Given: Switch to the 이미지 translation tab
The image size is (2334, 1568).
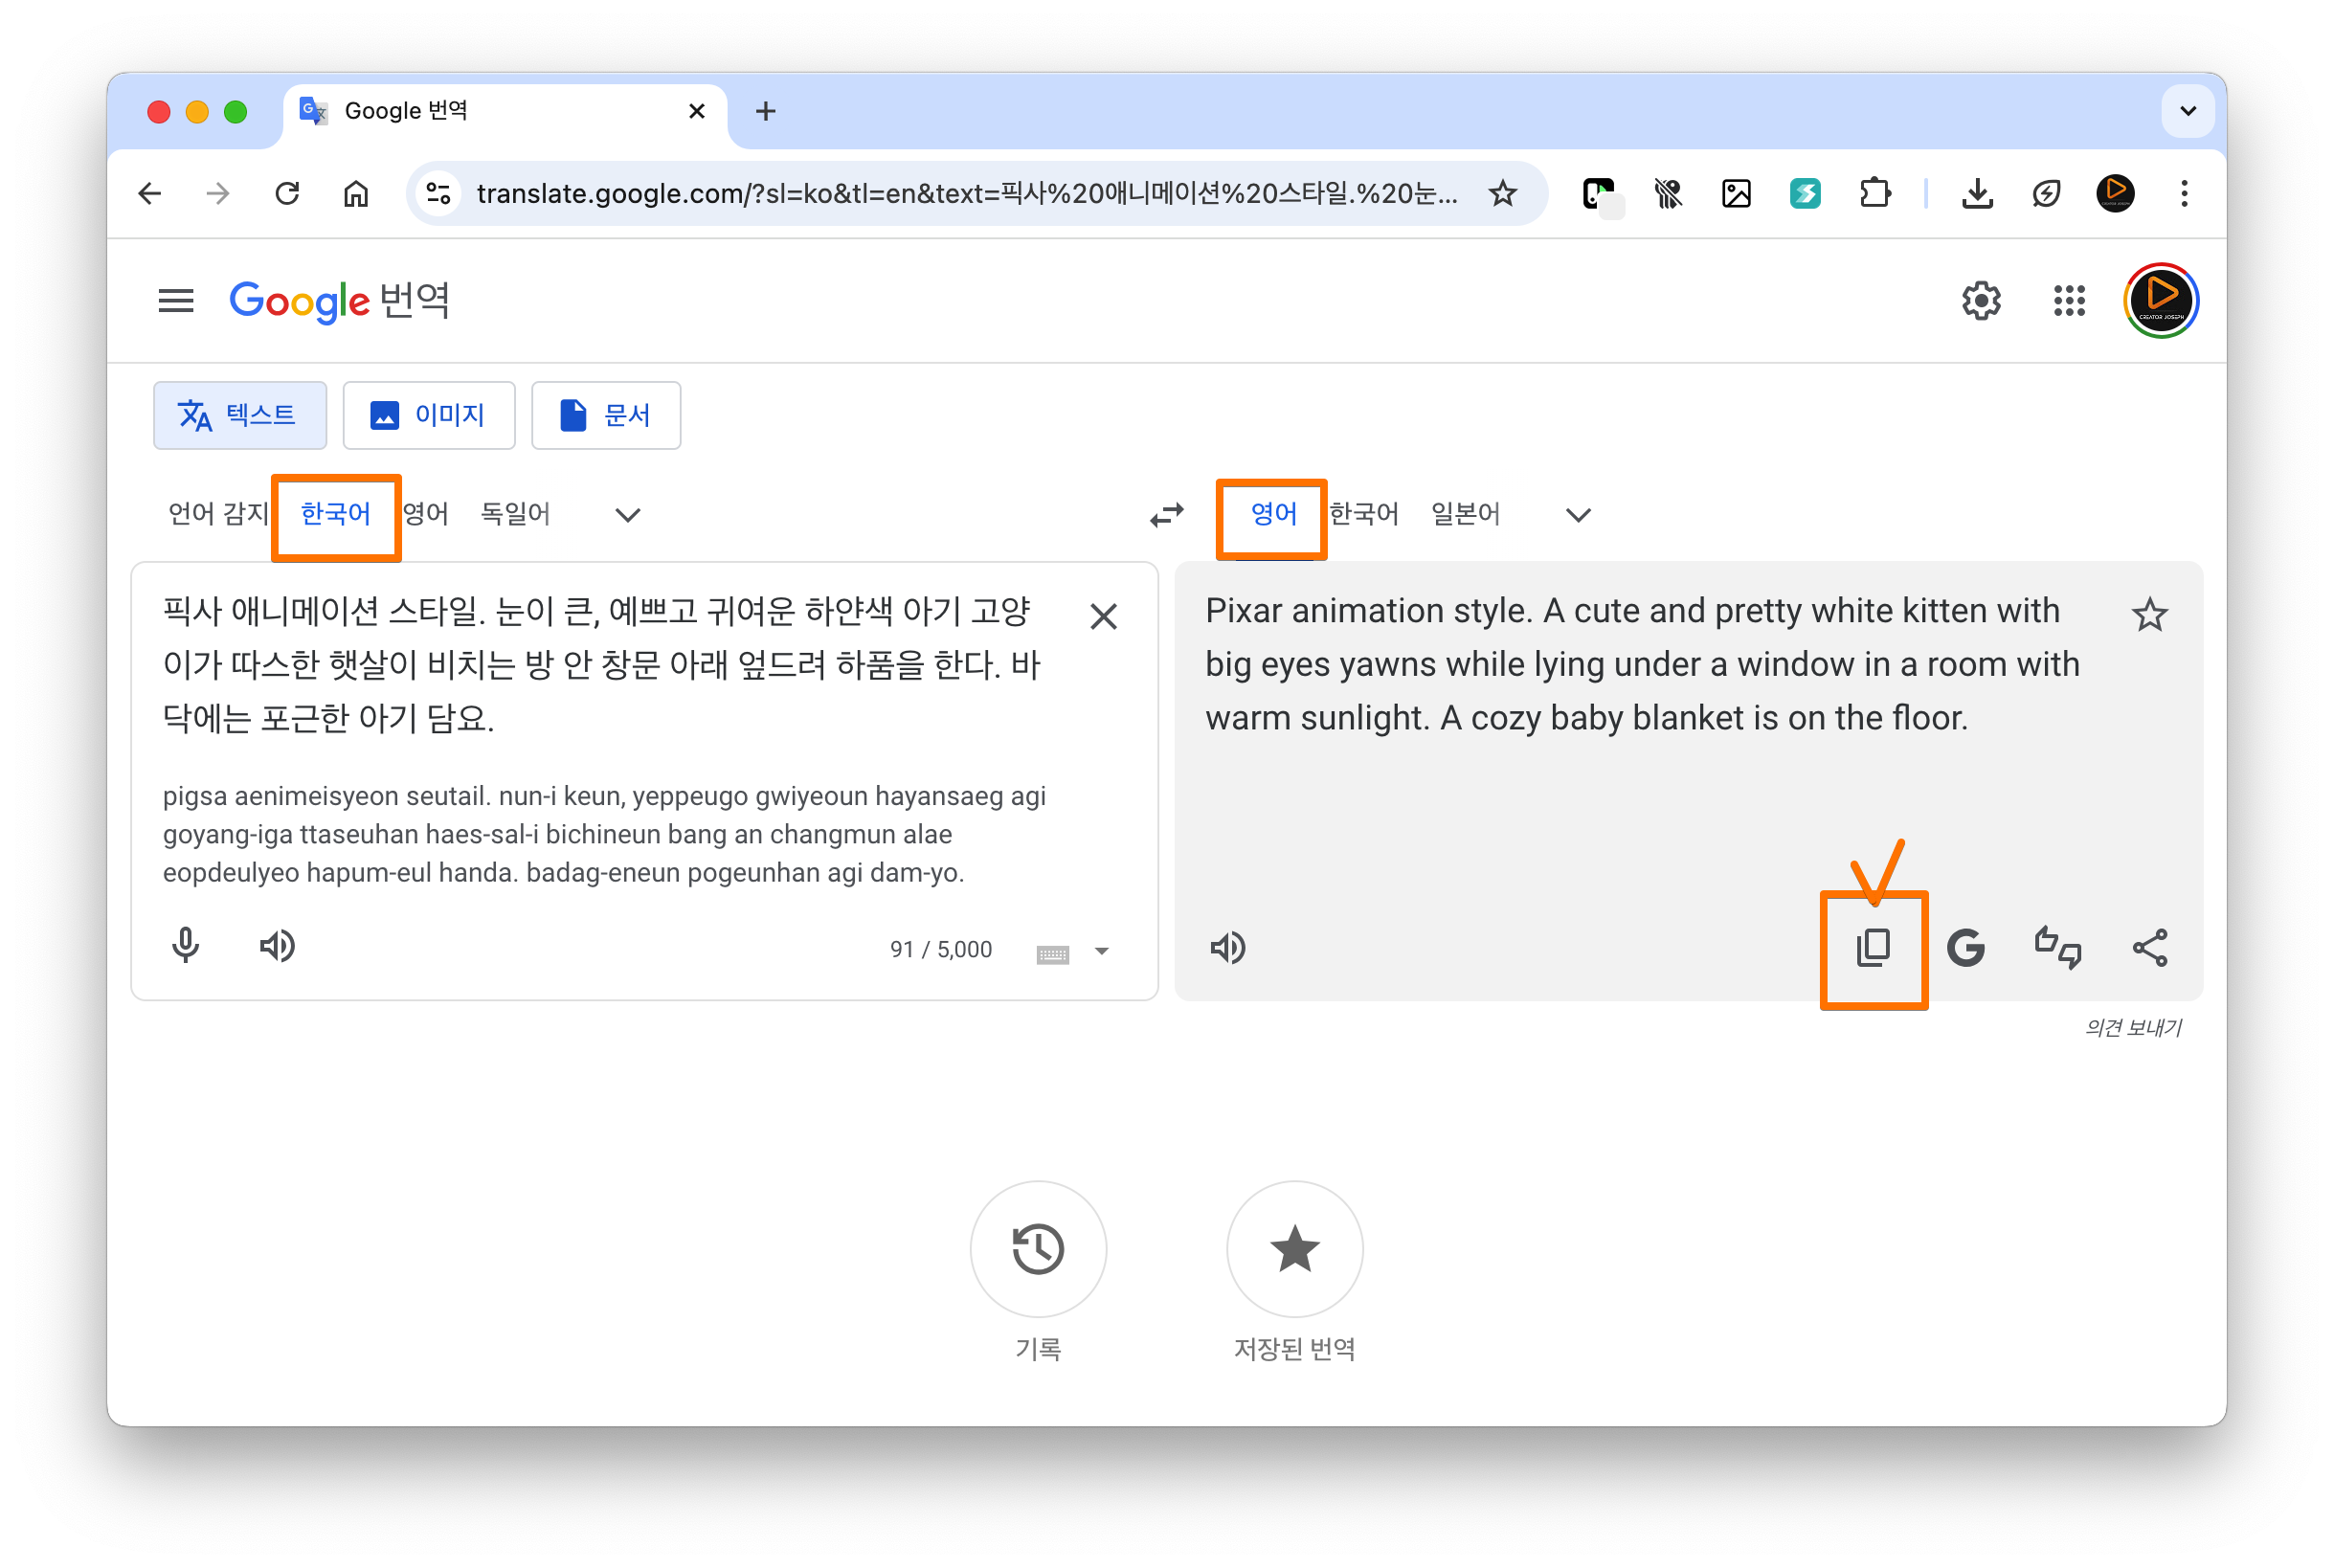Looking at the screenshot, I should (x=428, y=415).
